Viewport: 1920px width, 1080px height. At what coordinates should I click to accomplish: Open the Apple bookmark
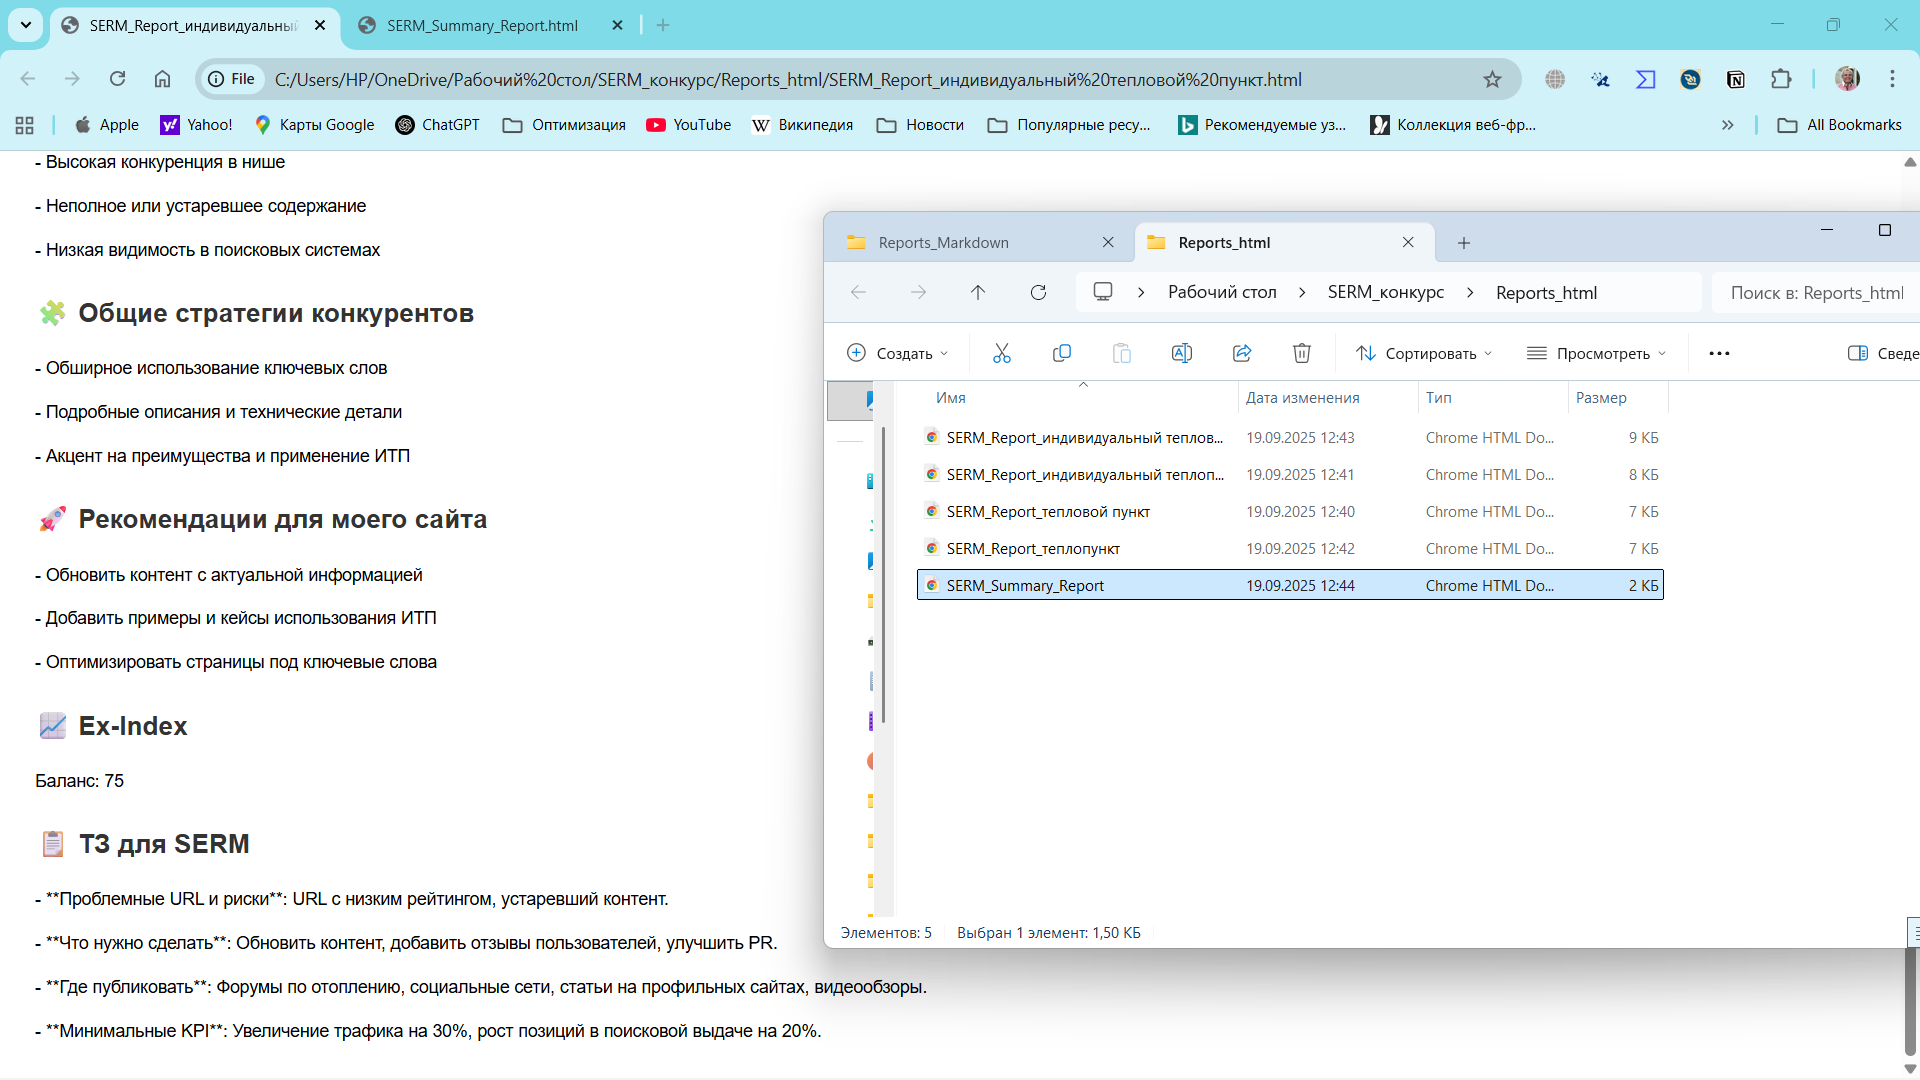106,125
